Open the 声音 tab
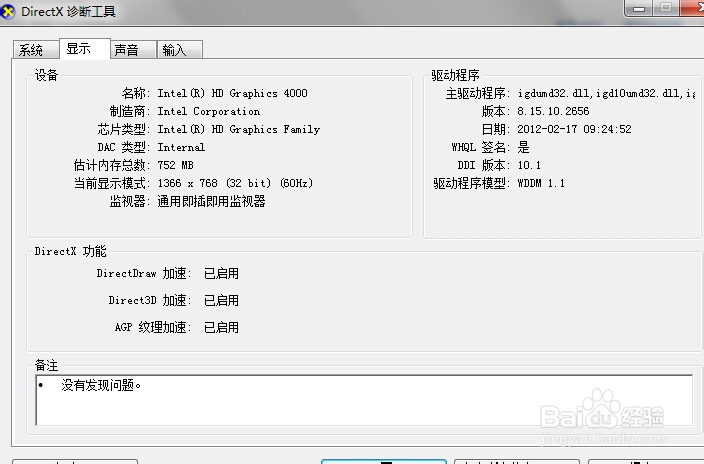 click(133, 49)
